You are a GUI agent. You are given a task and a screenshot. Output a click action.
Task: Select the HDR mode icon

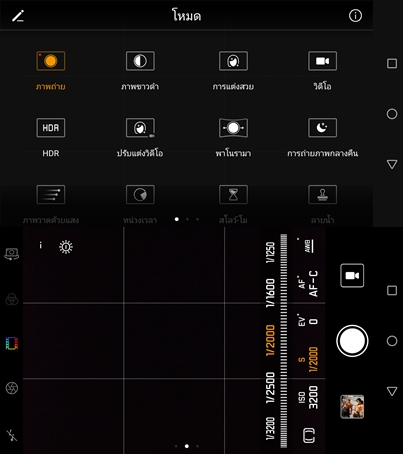coord(51,128)
